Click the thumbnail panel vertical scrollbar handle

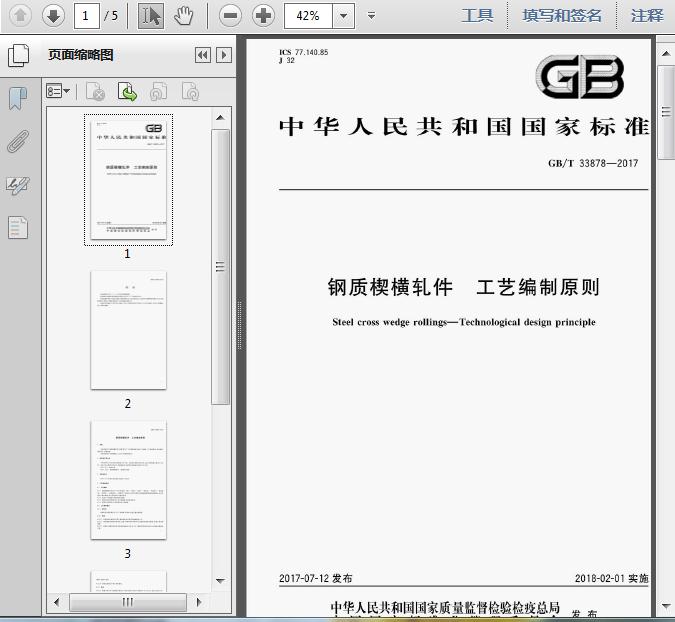(x=220, y=267)
